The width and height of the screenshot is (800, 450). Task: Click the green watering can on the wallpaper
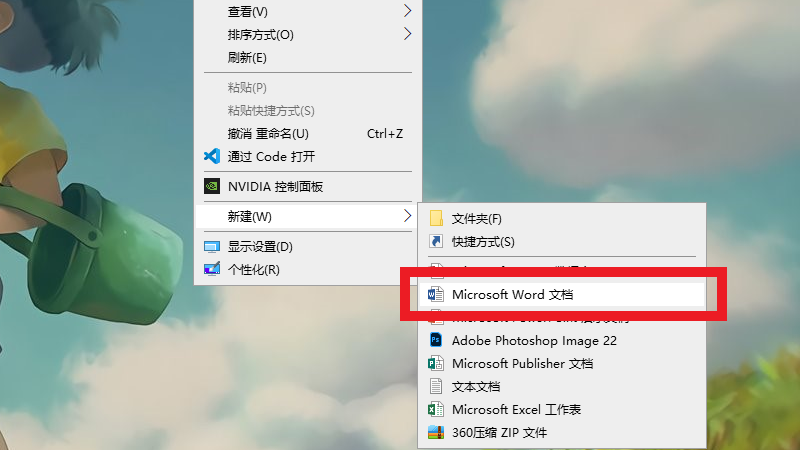pyautogui.click(x=100, y=245)
